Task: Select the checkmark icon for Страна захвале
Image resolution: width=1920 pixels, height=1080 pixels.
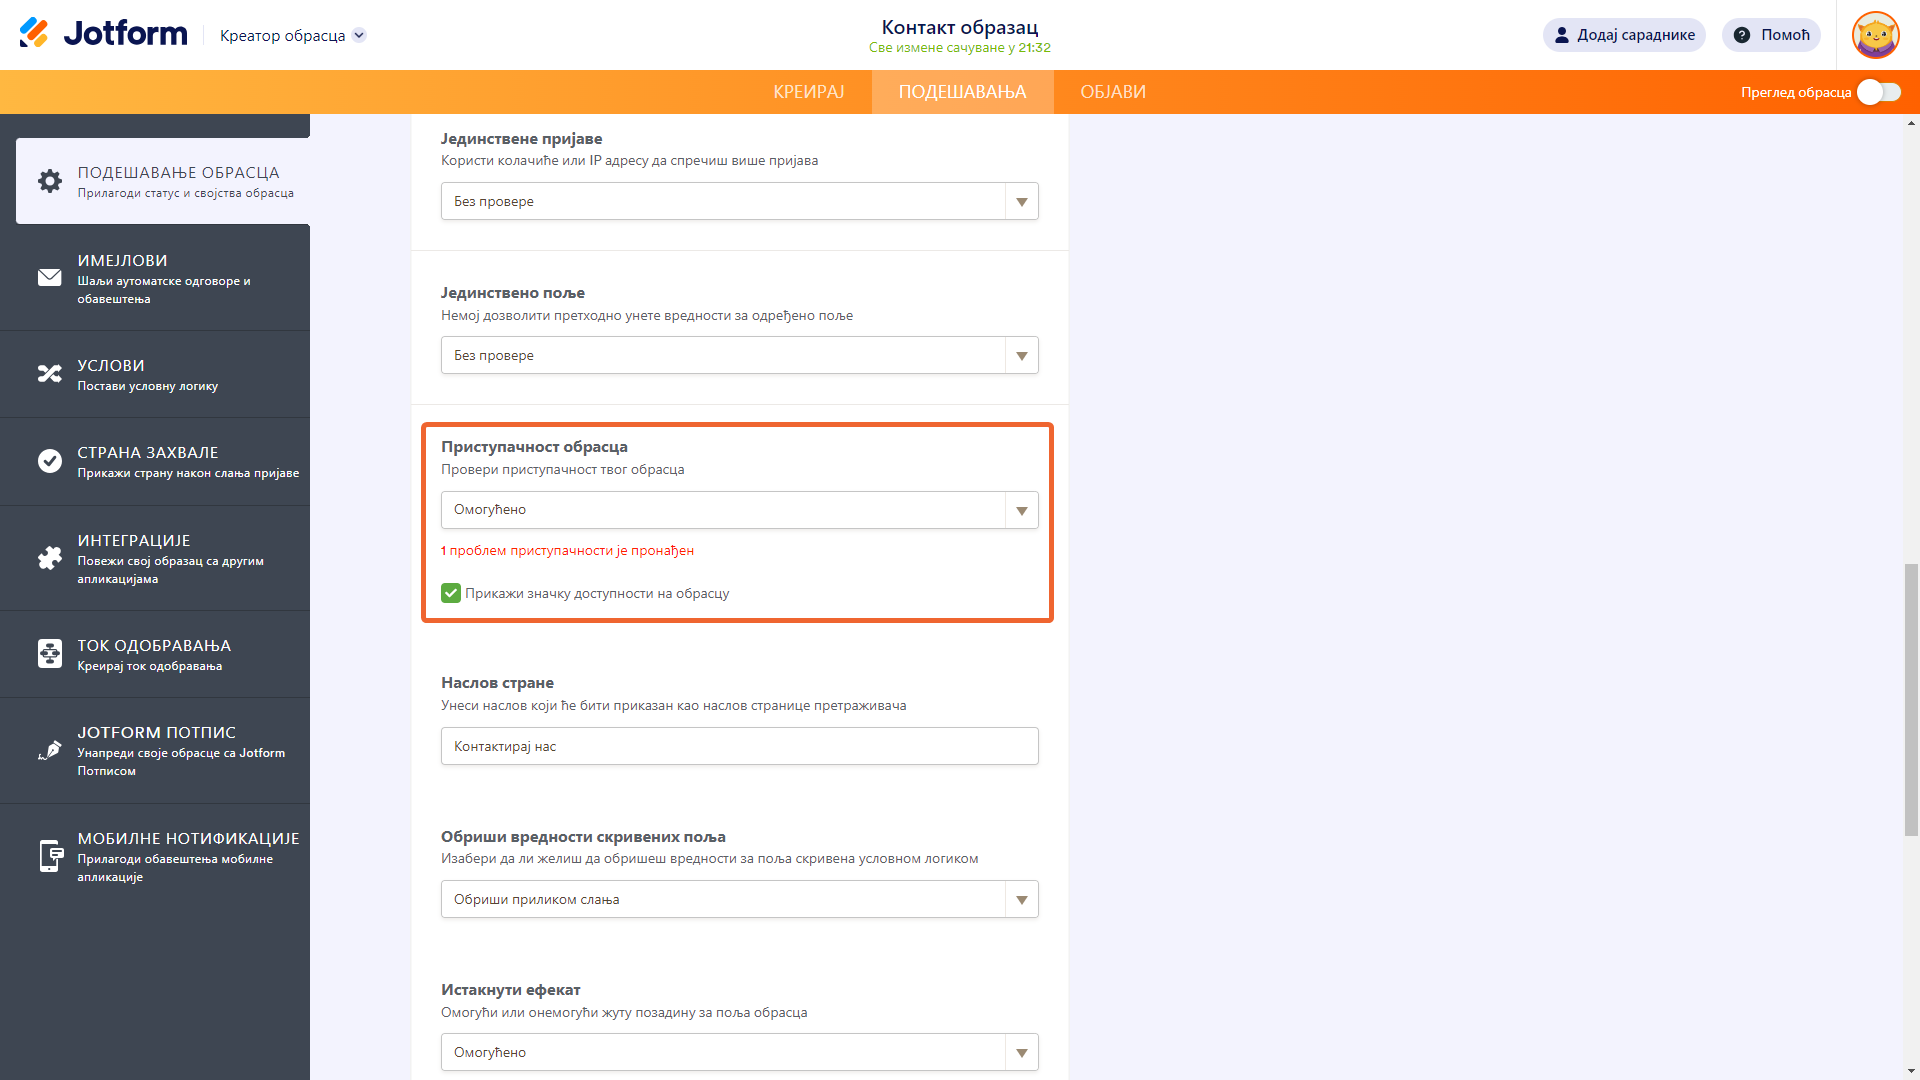Action: click(50, 461)
